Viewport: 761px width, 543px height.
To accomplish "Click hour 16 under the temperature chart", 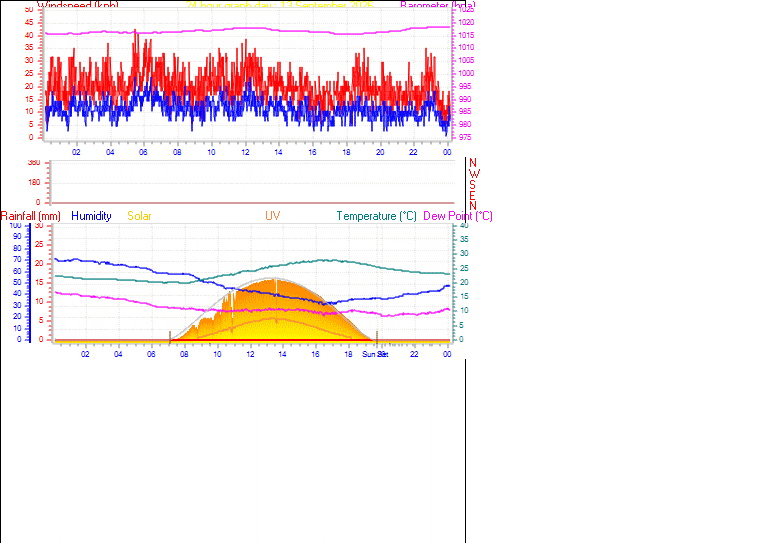I will 315,354.
